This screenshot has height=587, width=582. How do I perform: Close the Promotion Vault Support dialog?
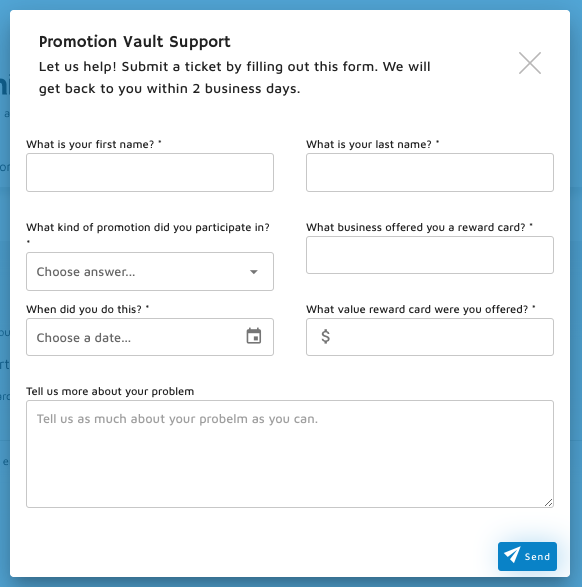530,63
